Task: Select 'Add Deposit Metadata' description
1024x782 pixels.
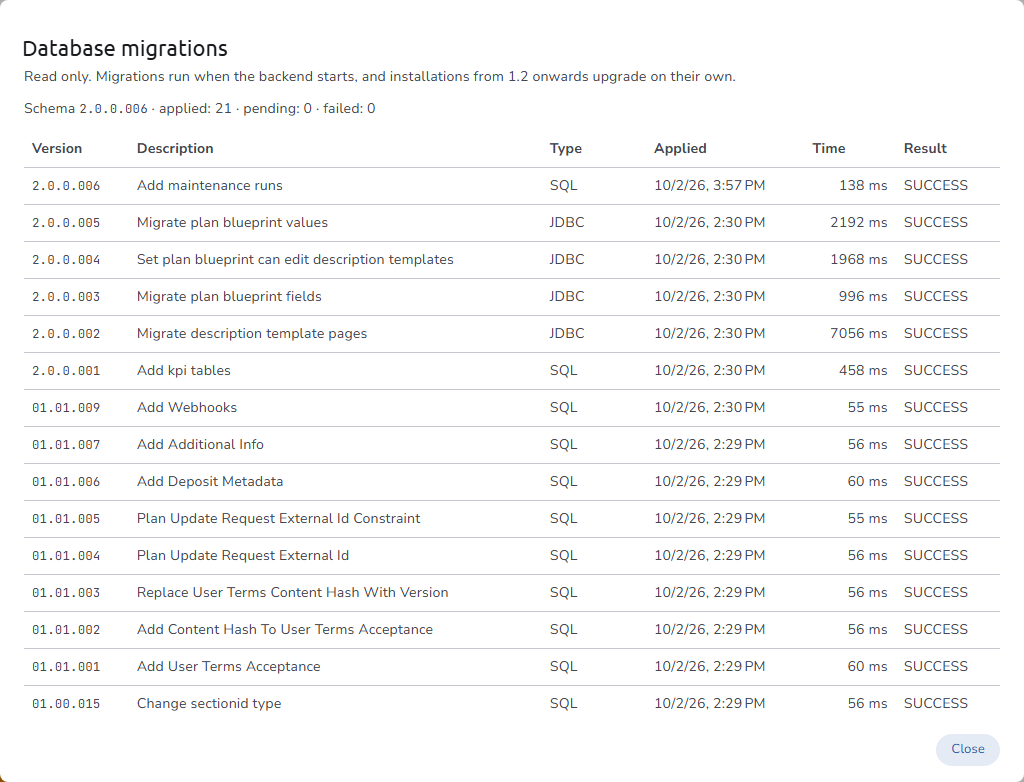Action: [x=210, y=481]
